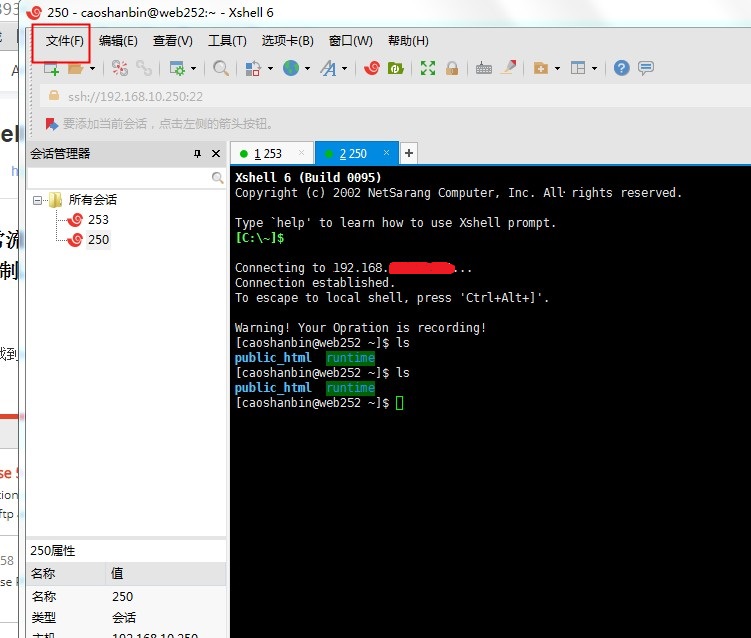Close the 1 253 tab

pyautogui.click(x=301, y=152)
